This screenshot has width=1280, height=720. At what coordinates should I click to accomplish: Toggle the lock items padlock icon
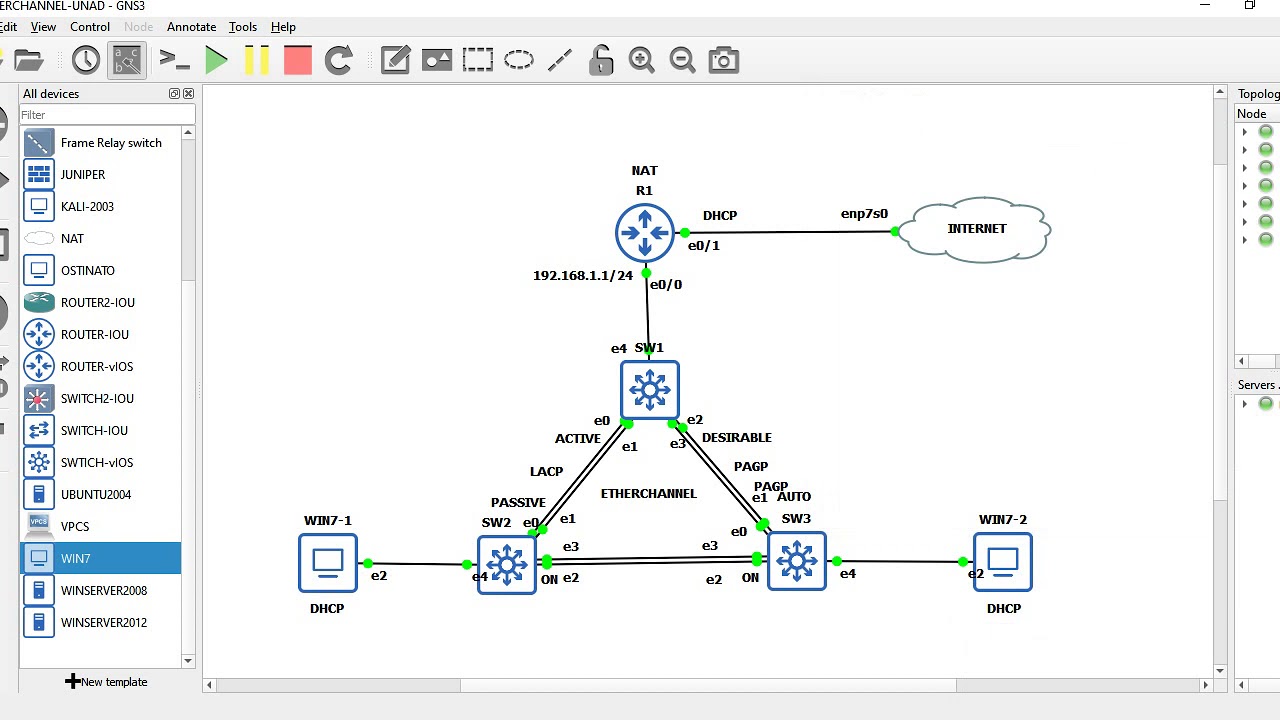601,61
